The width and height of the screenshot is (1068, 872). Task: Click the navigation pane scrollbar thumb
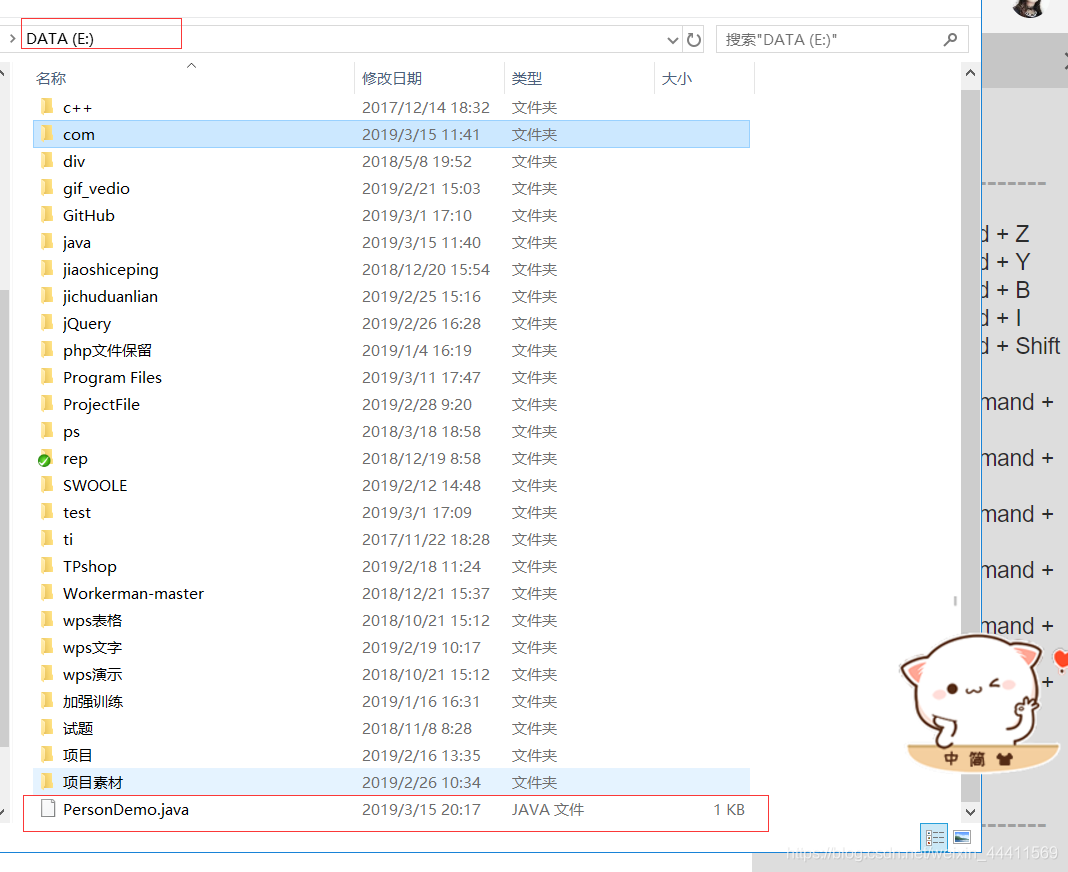coord(4,518)
